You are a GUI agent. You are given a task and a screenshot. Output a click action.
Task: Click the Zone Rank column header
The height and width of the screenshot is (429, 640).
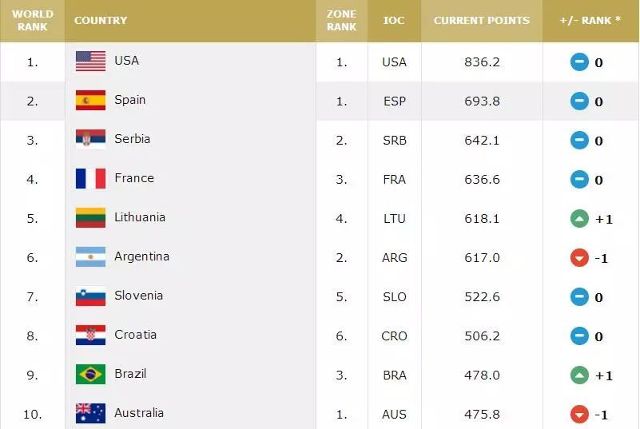[x=342, y=20]
